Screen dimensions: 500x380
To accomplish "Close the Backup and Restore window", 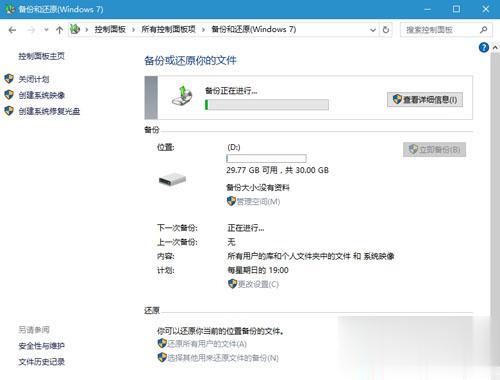I will [x=486, y=9].
